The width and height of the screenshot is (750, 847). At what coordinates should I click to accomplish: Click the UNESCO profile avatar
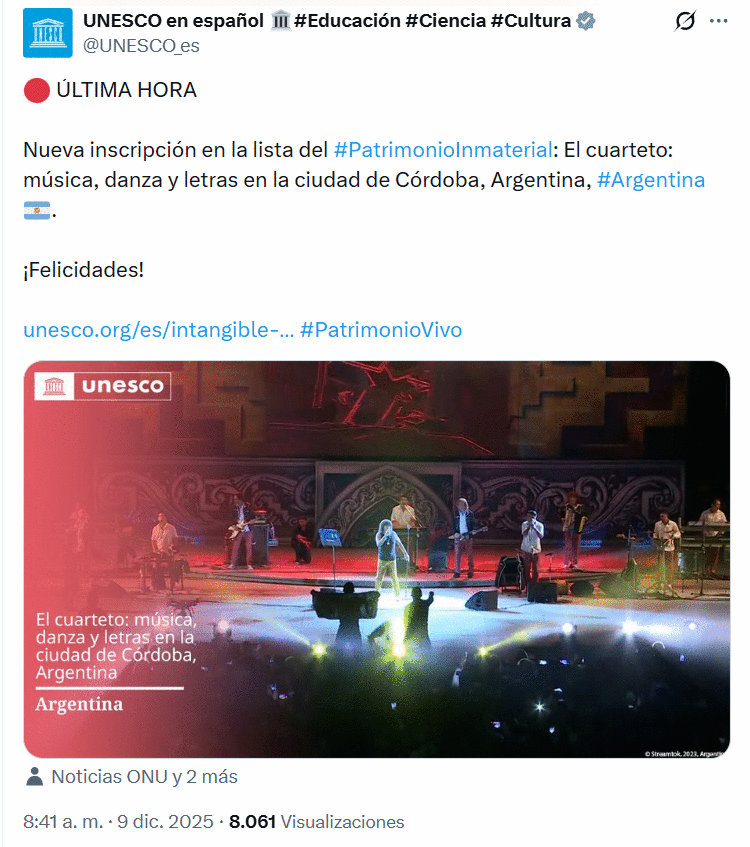[x=48, y=33]
